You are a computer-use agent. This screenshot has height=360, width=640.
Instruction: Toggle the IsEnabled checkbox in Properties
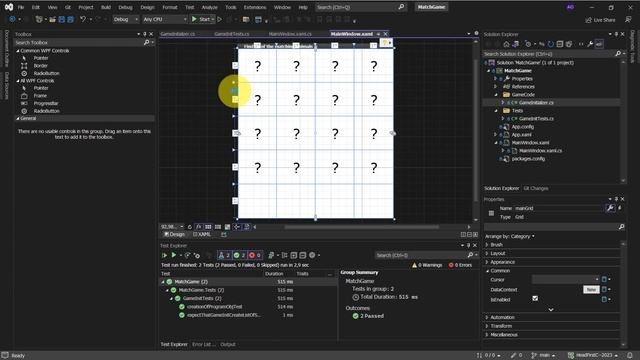click(535, 299)
